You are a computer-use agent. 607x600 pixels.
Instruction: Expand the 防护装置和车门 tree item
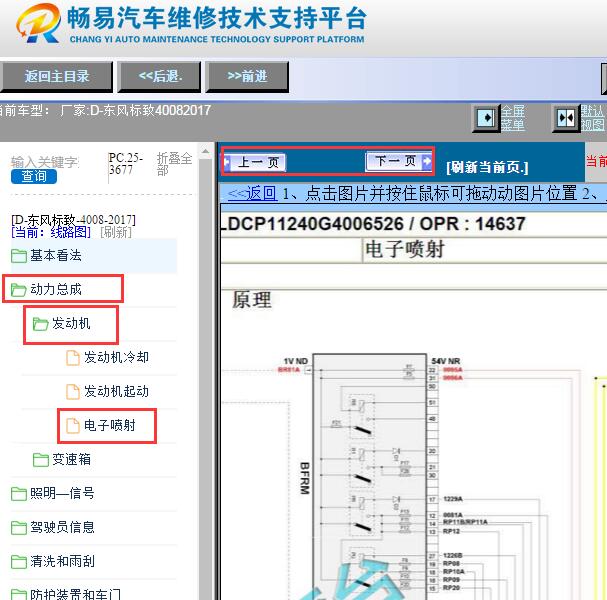(x=75, y=594)
